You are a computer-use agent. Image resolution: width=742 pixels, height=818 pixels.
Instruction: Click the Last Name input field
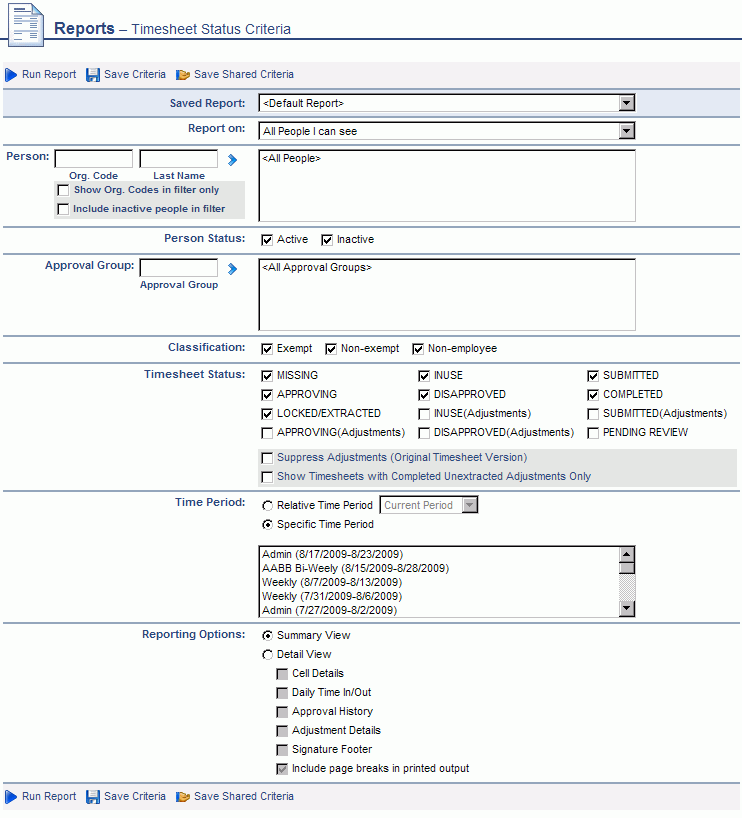point(179,159)
